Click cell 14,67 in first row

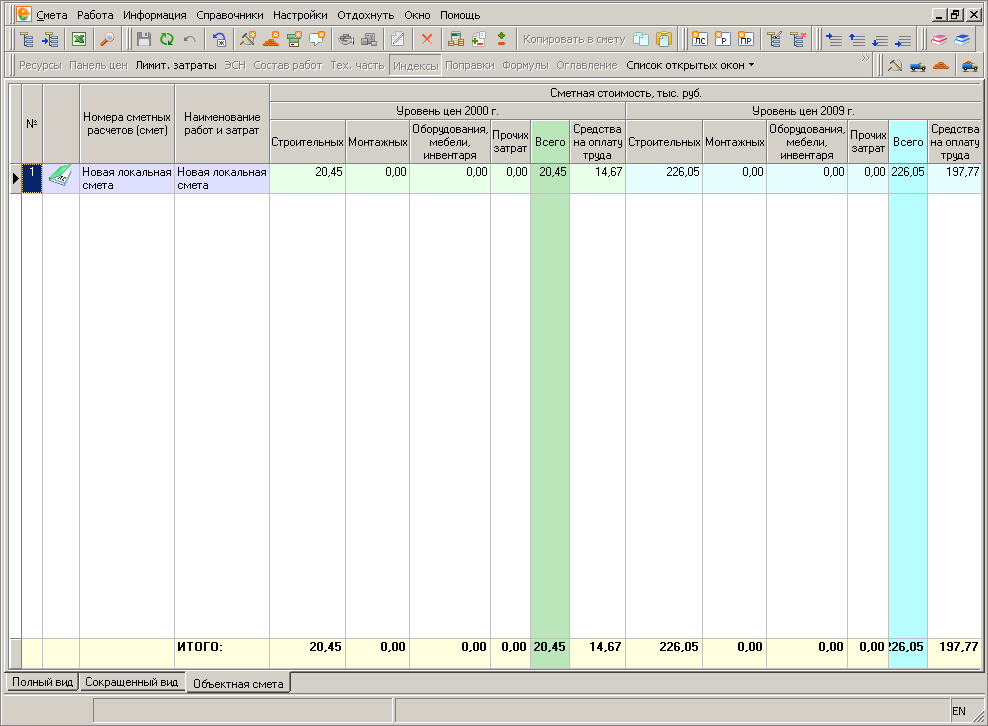coord(597,178)
